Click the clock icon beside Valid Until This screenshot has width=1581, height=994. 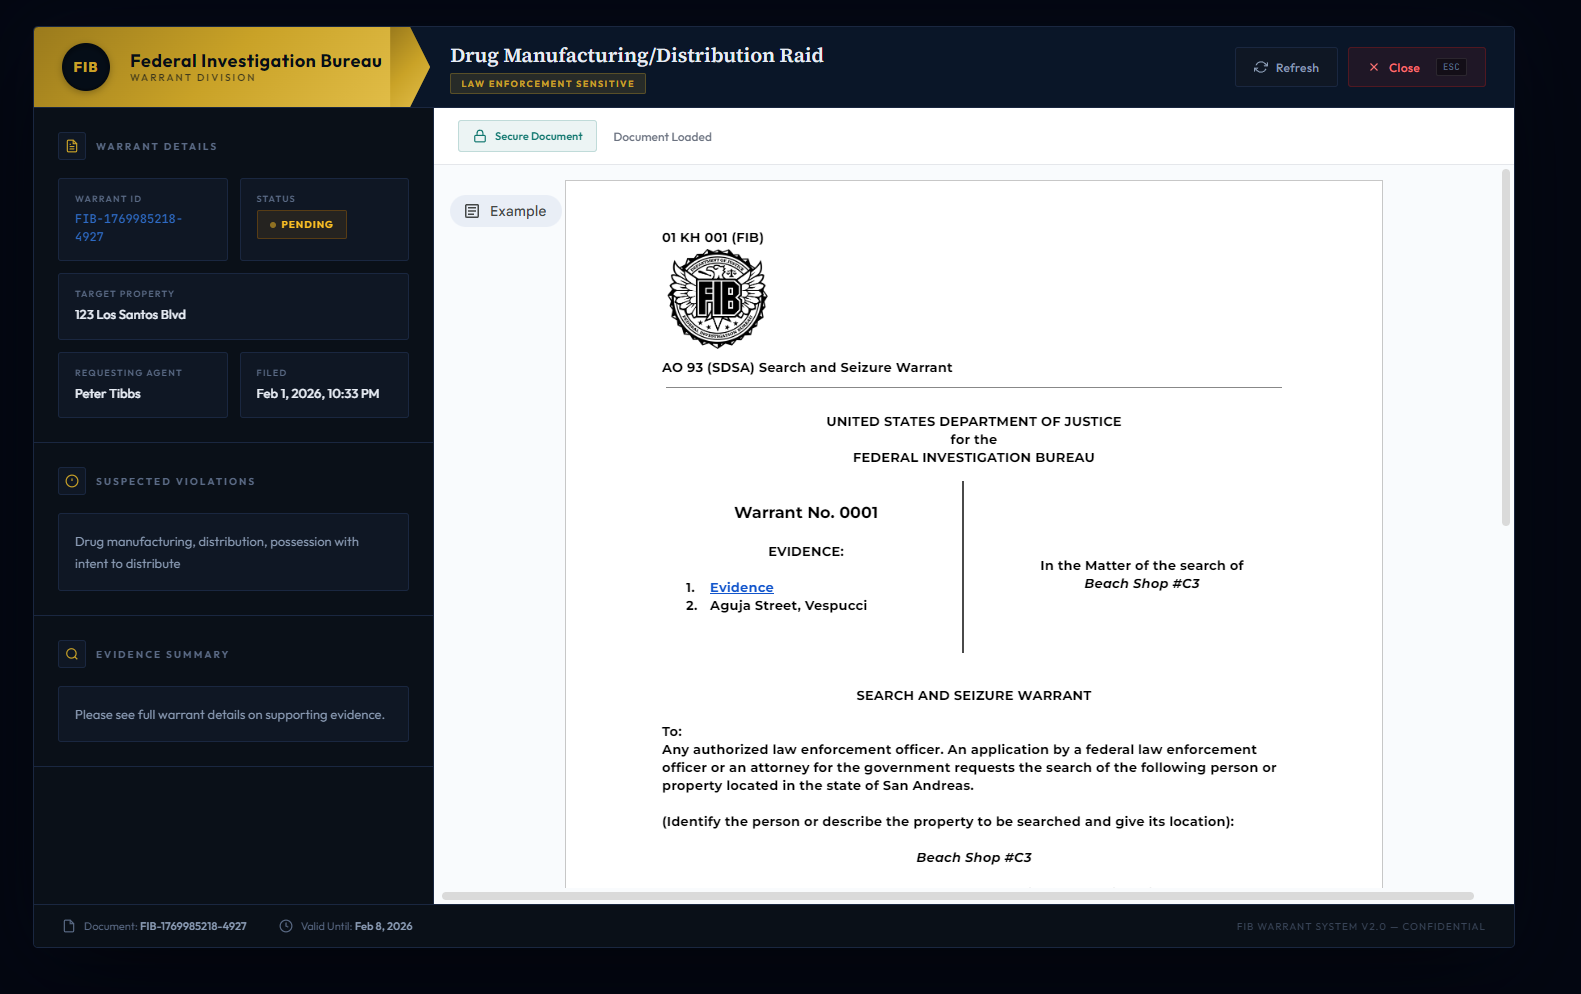(286, 926)
